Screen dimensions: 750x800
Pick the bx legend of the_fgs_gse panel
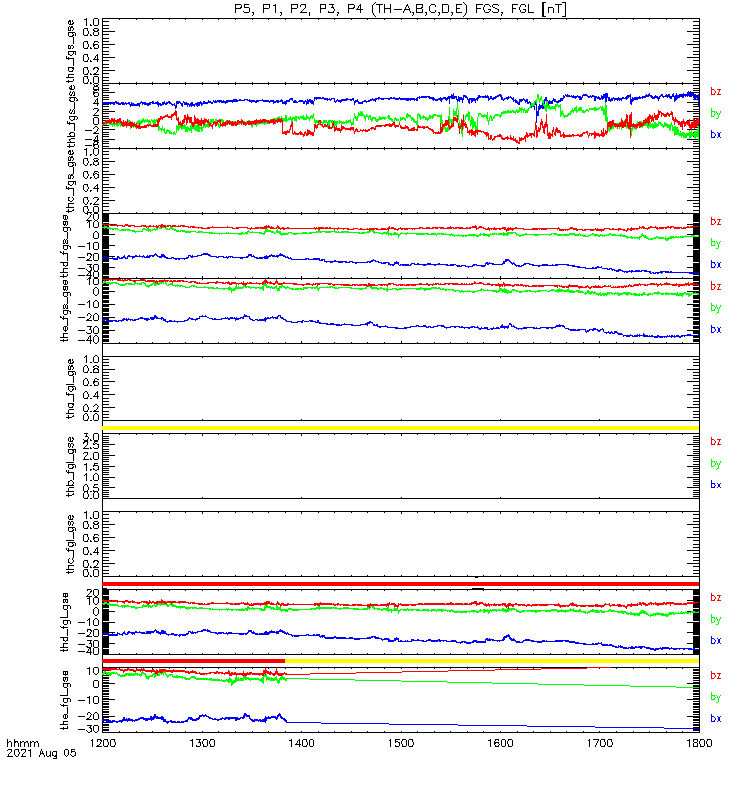click(716, 330)
